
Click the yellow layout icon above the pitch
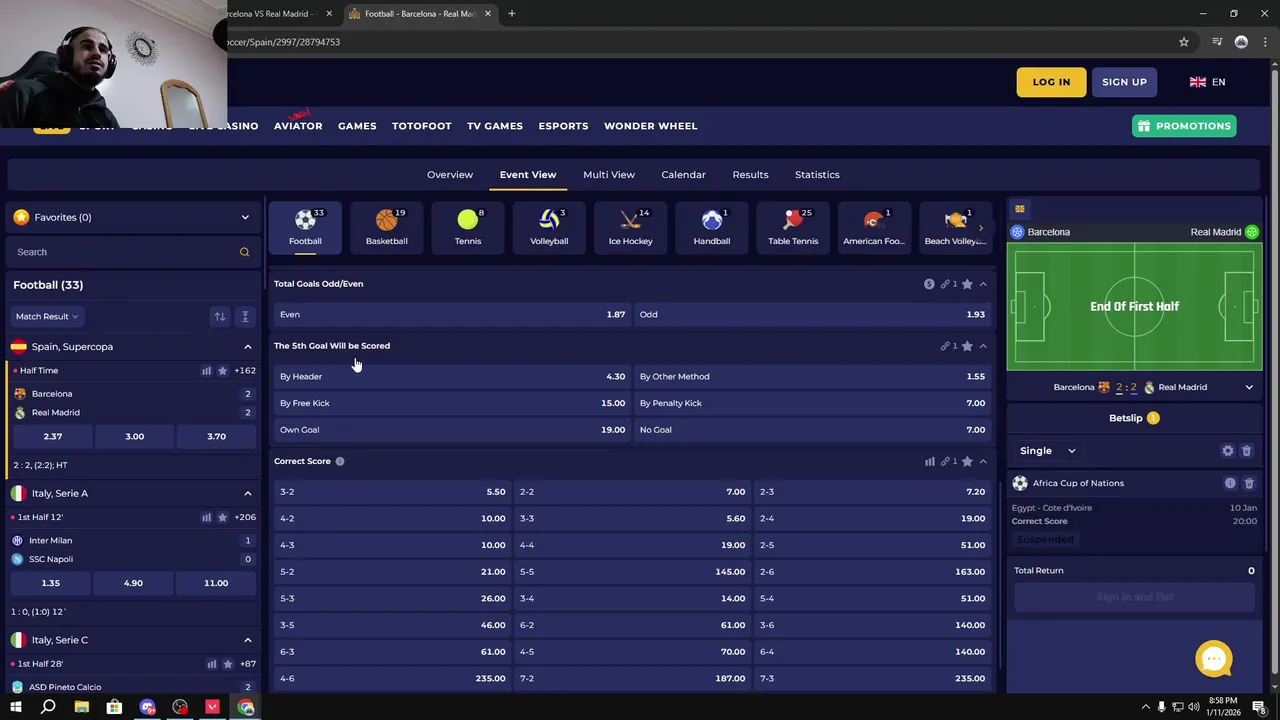pos(1020,209)
